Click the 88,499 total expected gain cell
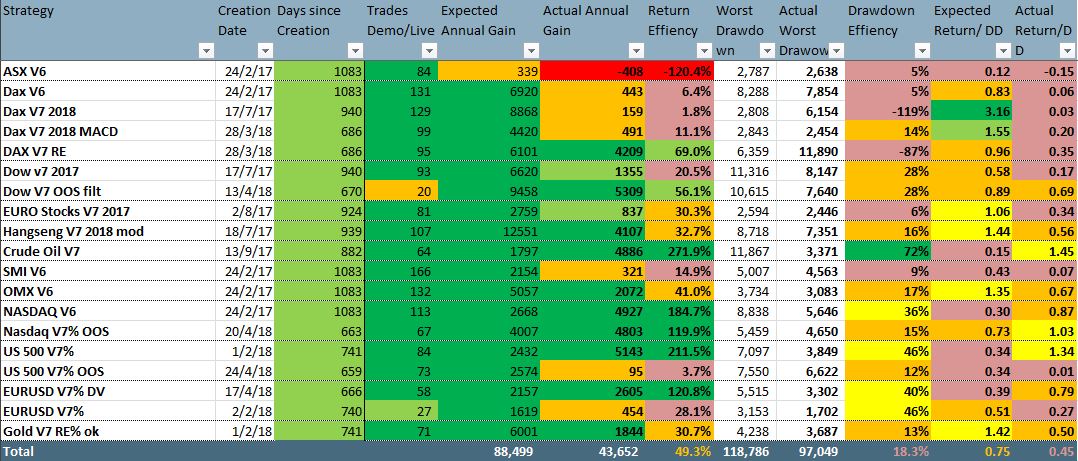 [x=488, y=451]
